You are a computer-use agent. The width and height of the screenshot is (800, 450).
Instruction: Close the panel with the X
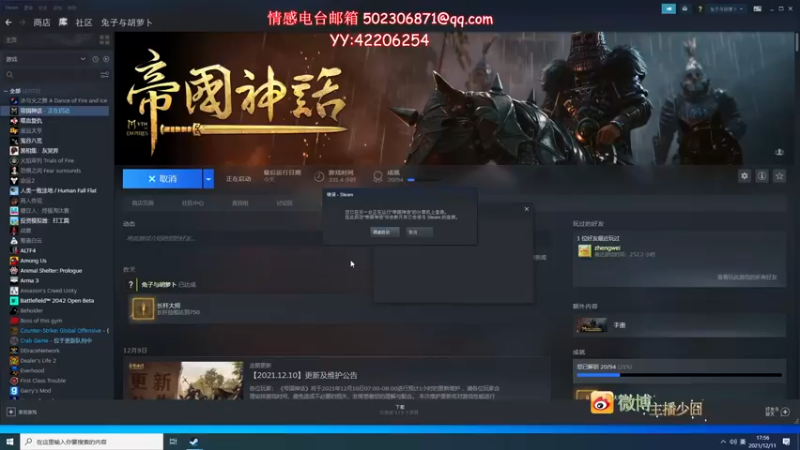pos(527,209)
